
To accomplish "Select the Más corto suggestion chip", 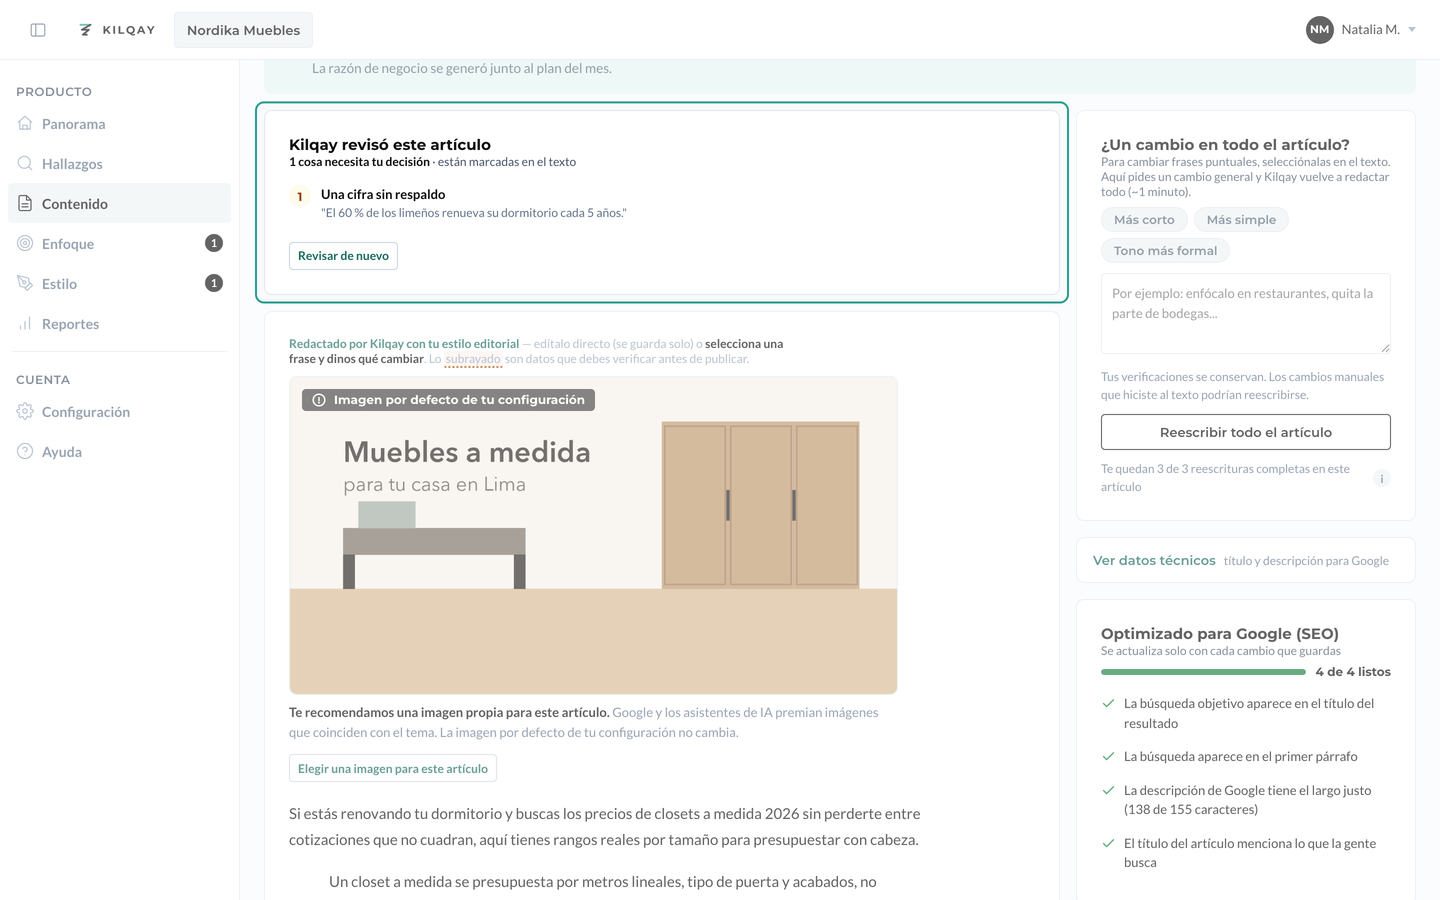I will click(x=1144, y=220).
